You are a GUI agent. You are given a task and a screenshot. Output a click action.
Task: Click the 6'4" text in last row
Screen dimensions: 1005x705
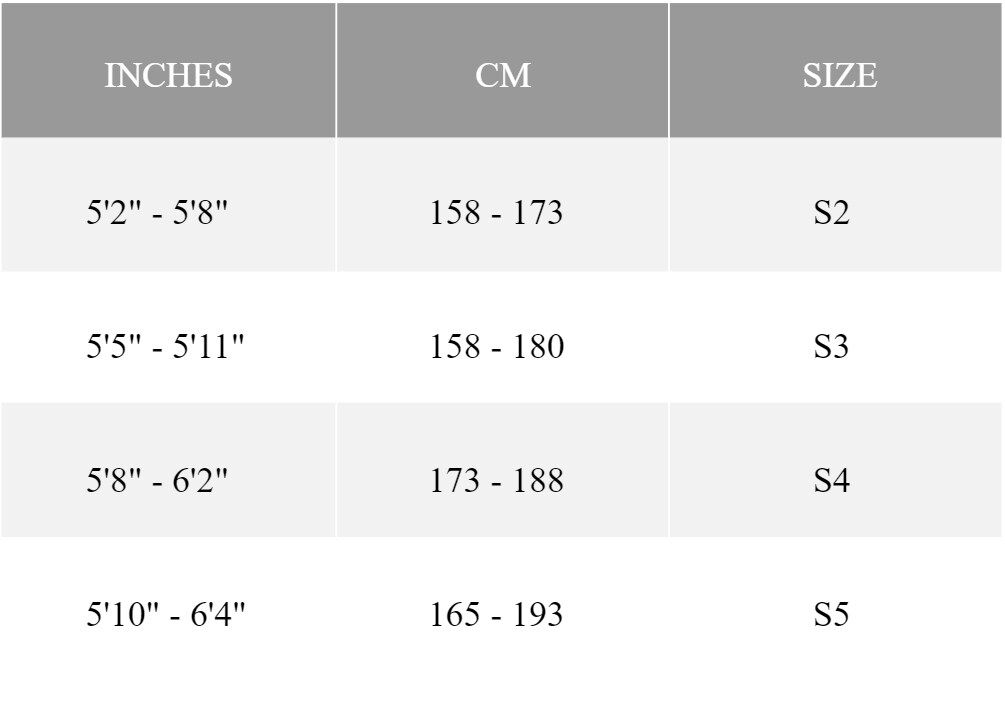coord(218,613)
